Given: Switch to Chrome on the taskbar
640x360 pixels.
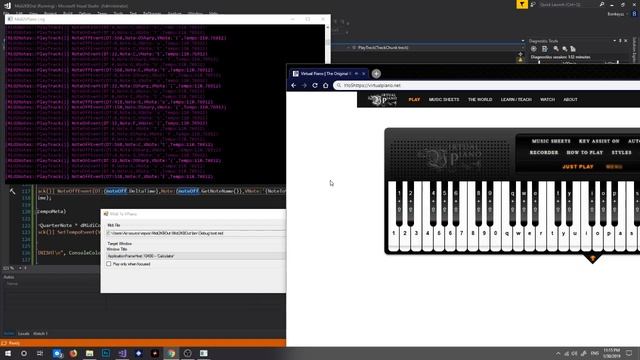Looking at the screenshot, I should click(171, 353).
